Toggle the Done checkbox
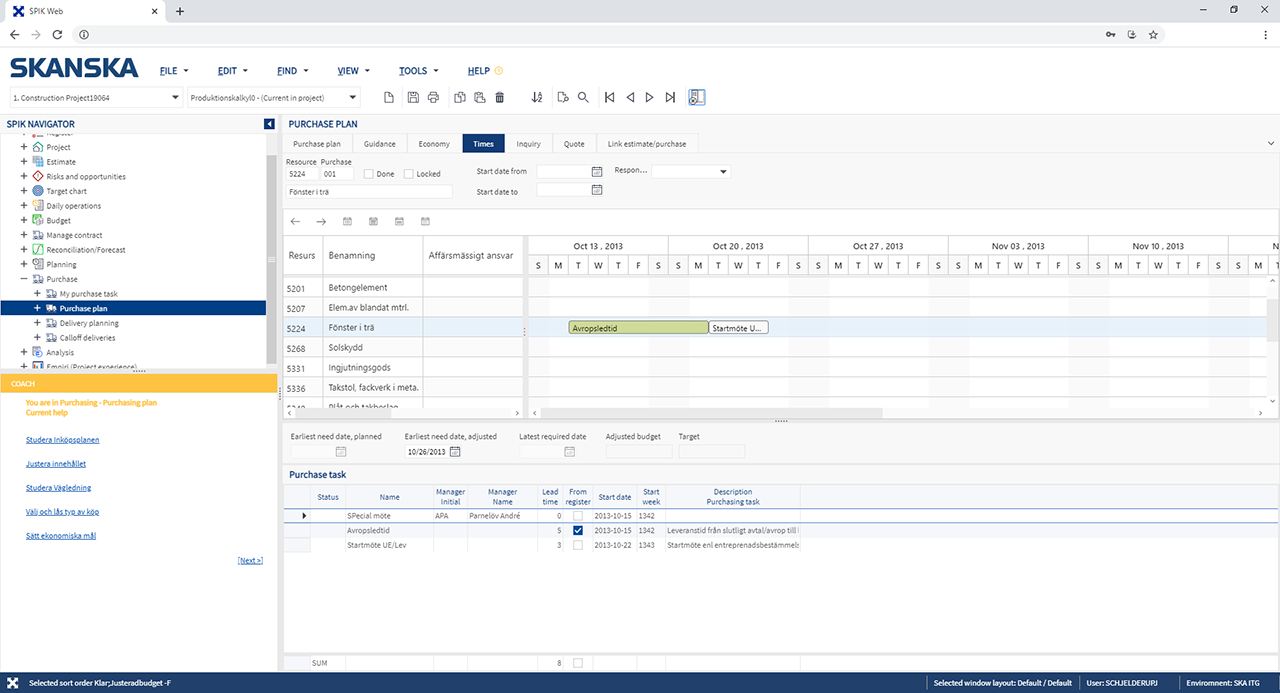This screenshot has width=1280, height=693. tap(369, 174)
